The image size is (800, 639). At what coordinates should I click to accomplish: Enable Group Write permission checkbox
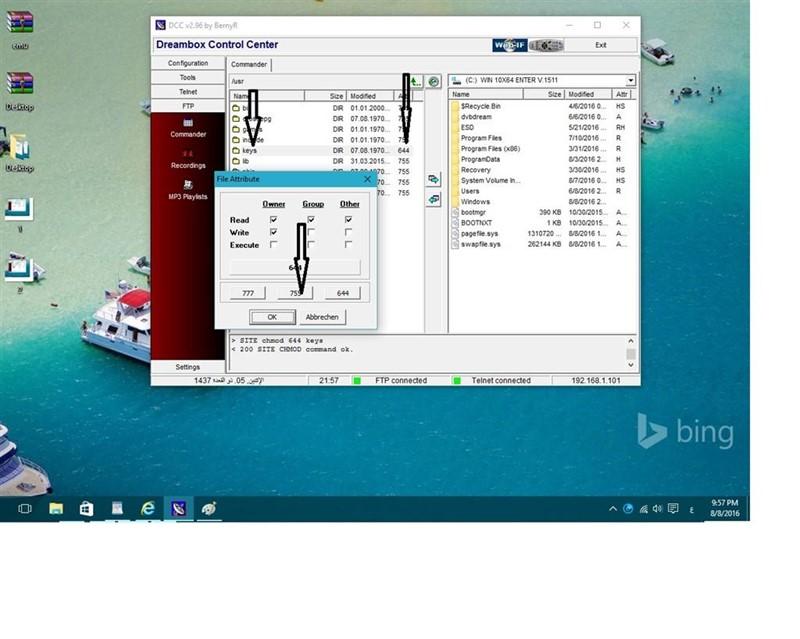[x=311, y=232]
